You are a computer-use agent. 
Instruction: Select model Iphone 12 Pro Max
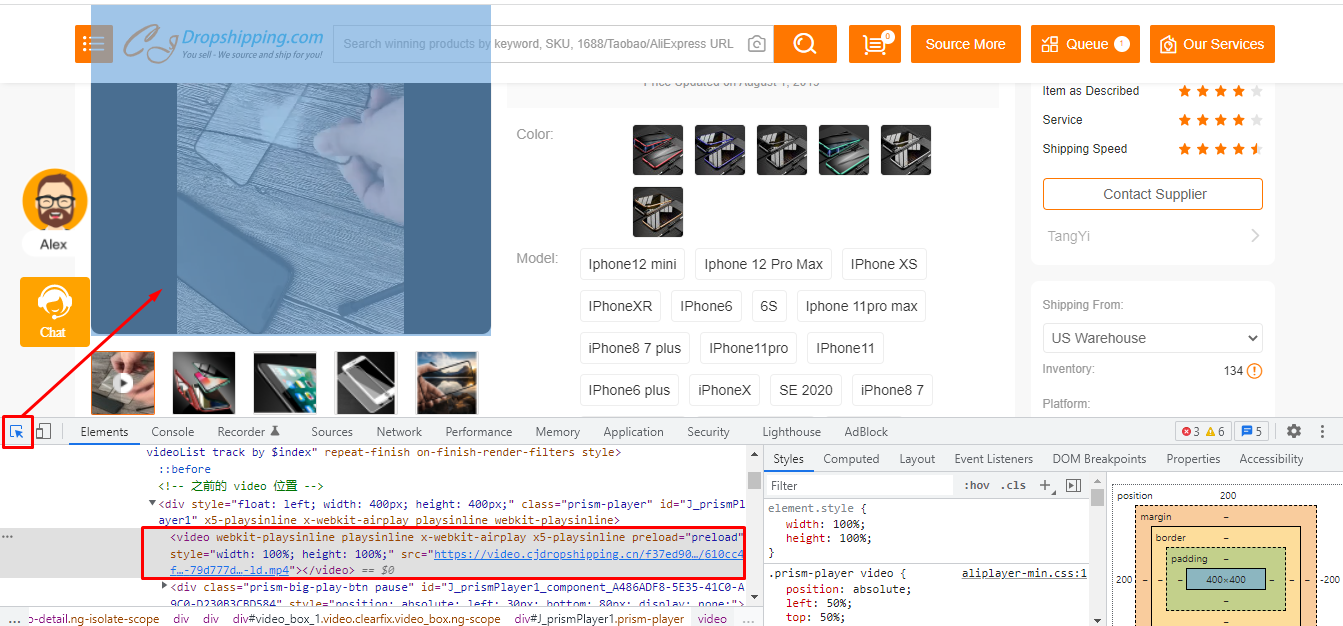point(763,264)
